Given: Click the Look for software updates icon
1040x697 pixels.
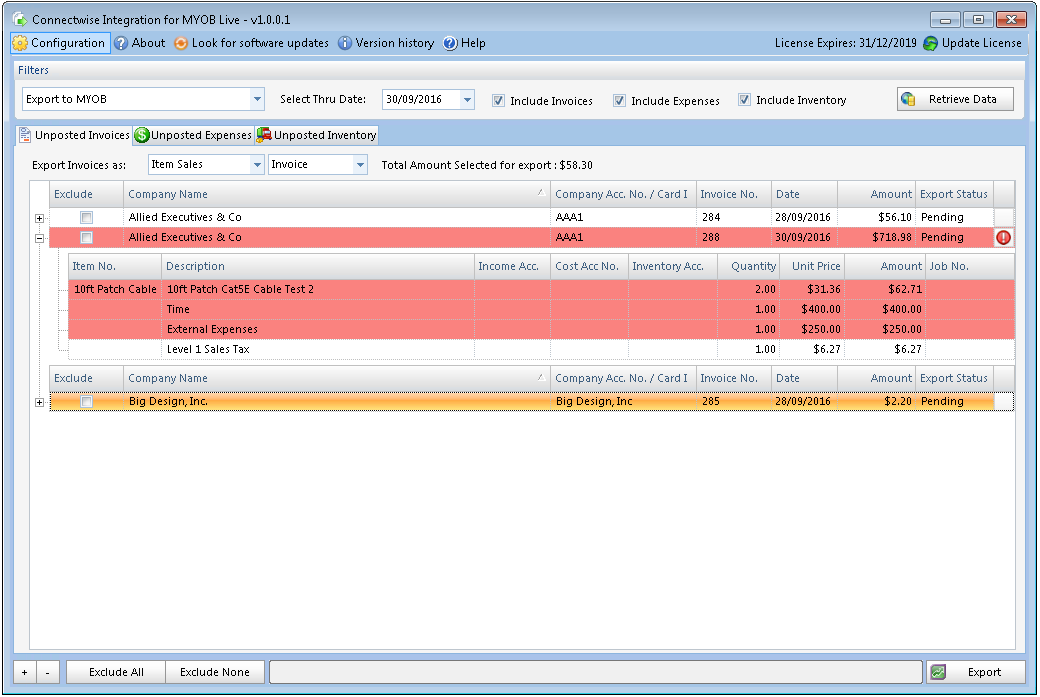Looking at the screenshot, I should [180, 43].
